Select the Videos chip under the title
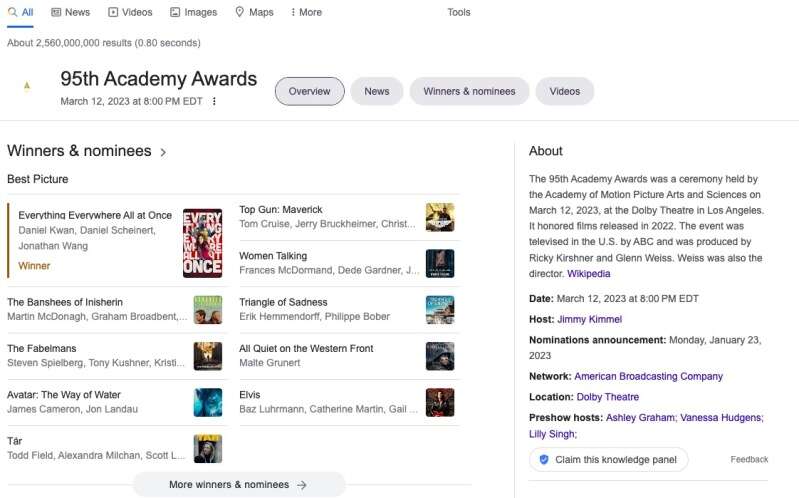 pyautogui.click(x=565, y=91)
